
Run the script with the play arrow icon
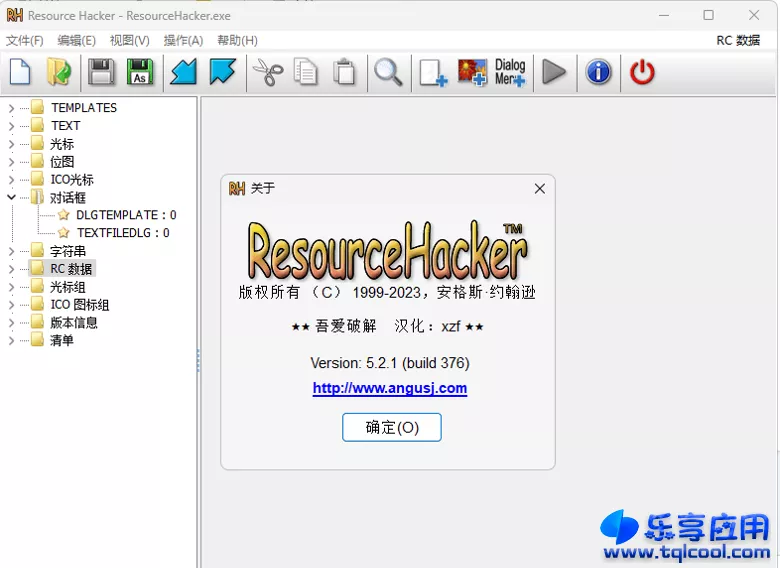click(x=554, y=72)
